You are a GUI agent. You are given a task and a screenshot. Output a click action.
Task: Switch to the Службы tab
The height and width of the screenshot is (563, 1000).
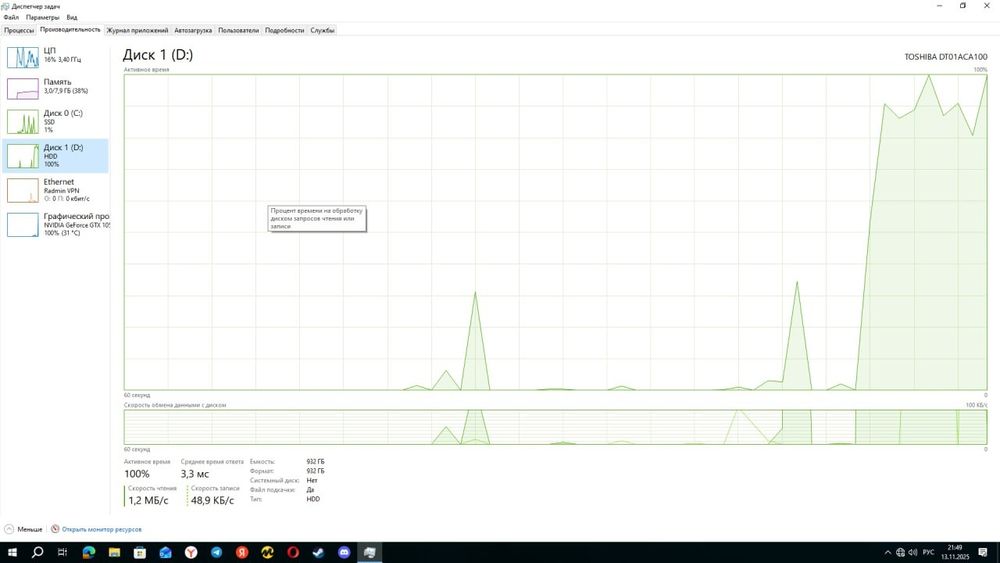click(322, 30)
